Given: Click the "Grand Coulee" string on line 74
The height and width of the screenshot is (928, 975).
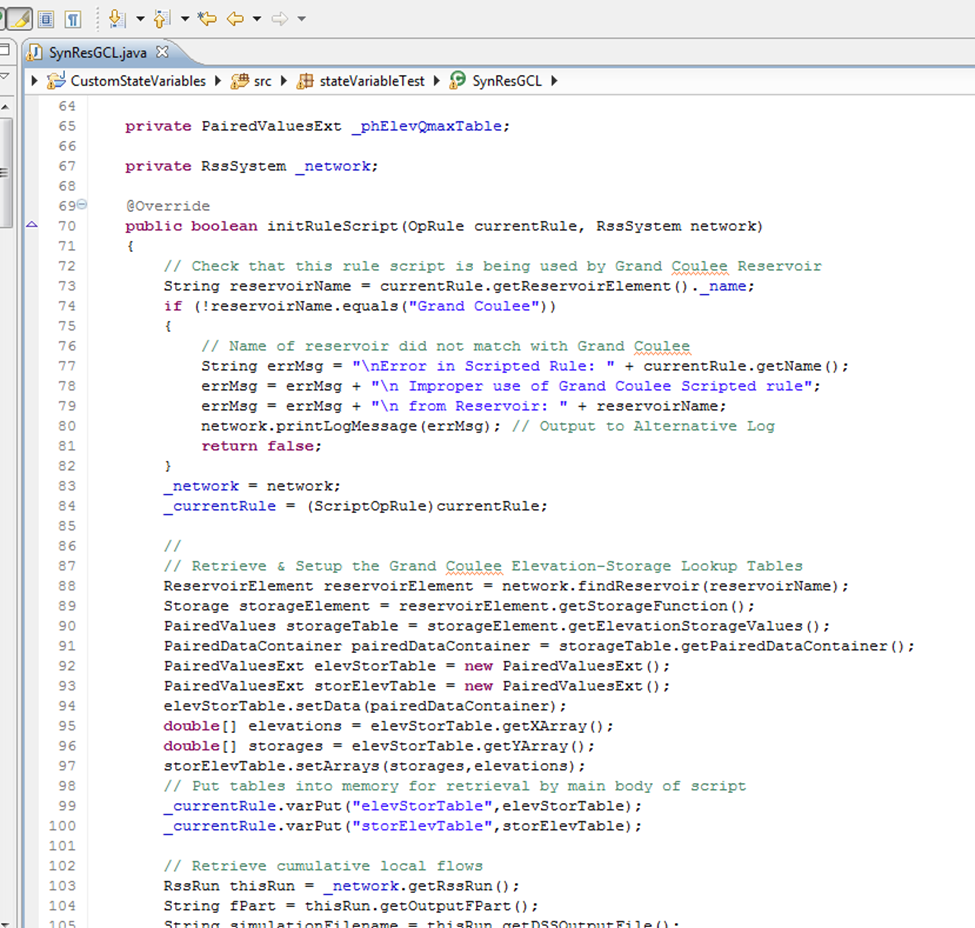Looking at the screenshot, I should 474,306.
